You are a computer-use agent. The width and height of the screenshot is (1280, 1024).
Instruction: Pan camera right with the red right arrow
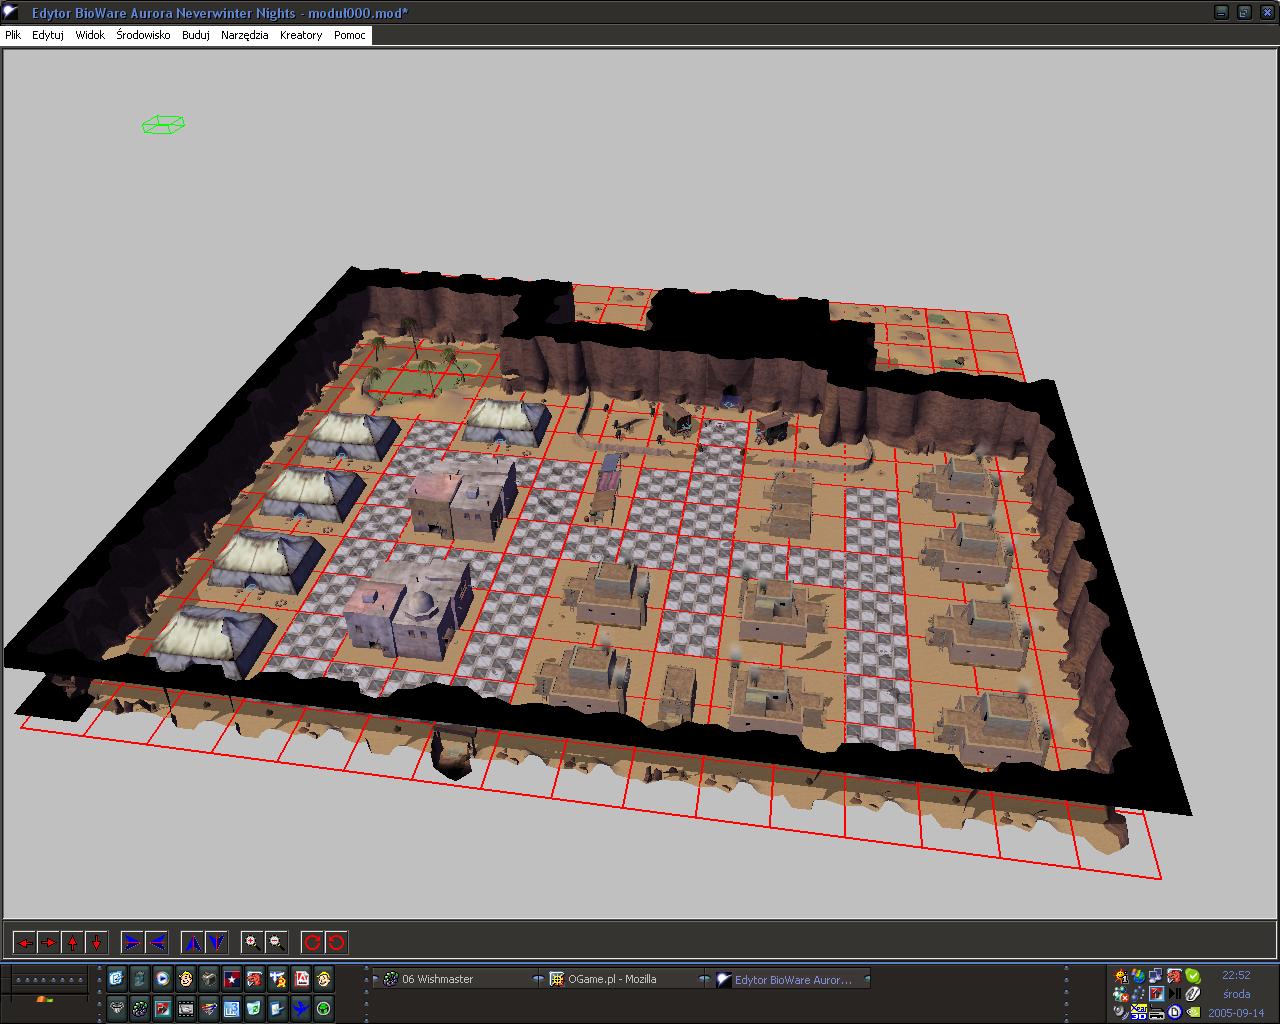point(48,942)
